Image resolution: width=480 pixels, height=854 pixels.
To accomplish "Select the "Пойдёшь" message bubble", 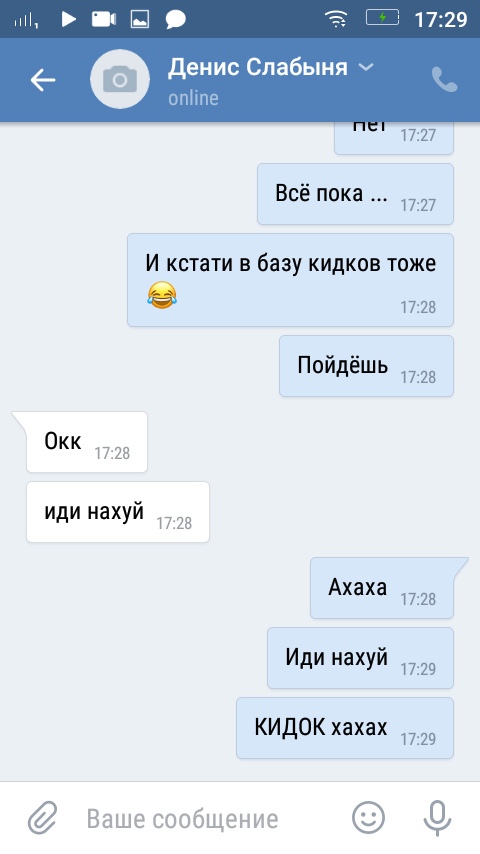I will (366, 366).
